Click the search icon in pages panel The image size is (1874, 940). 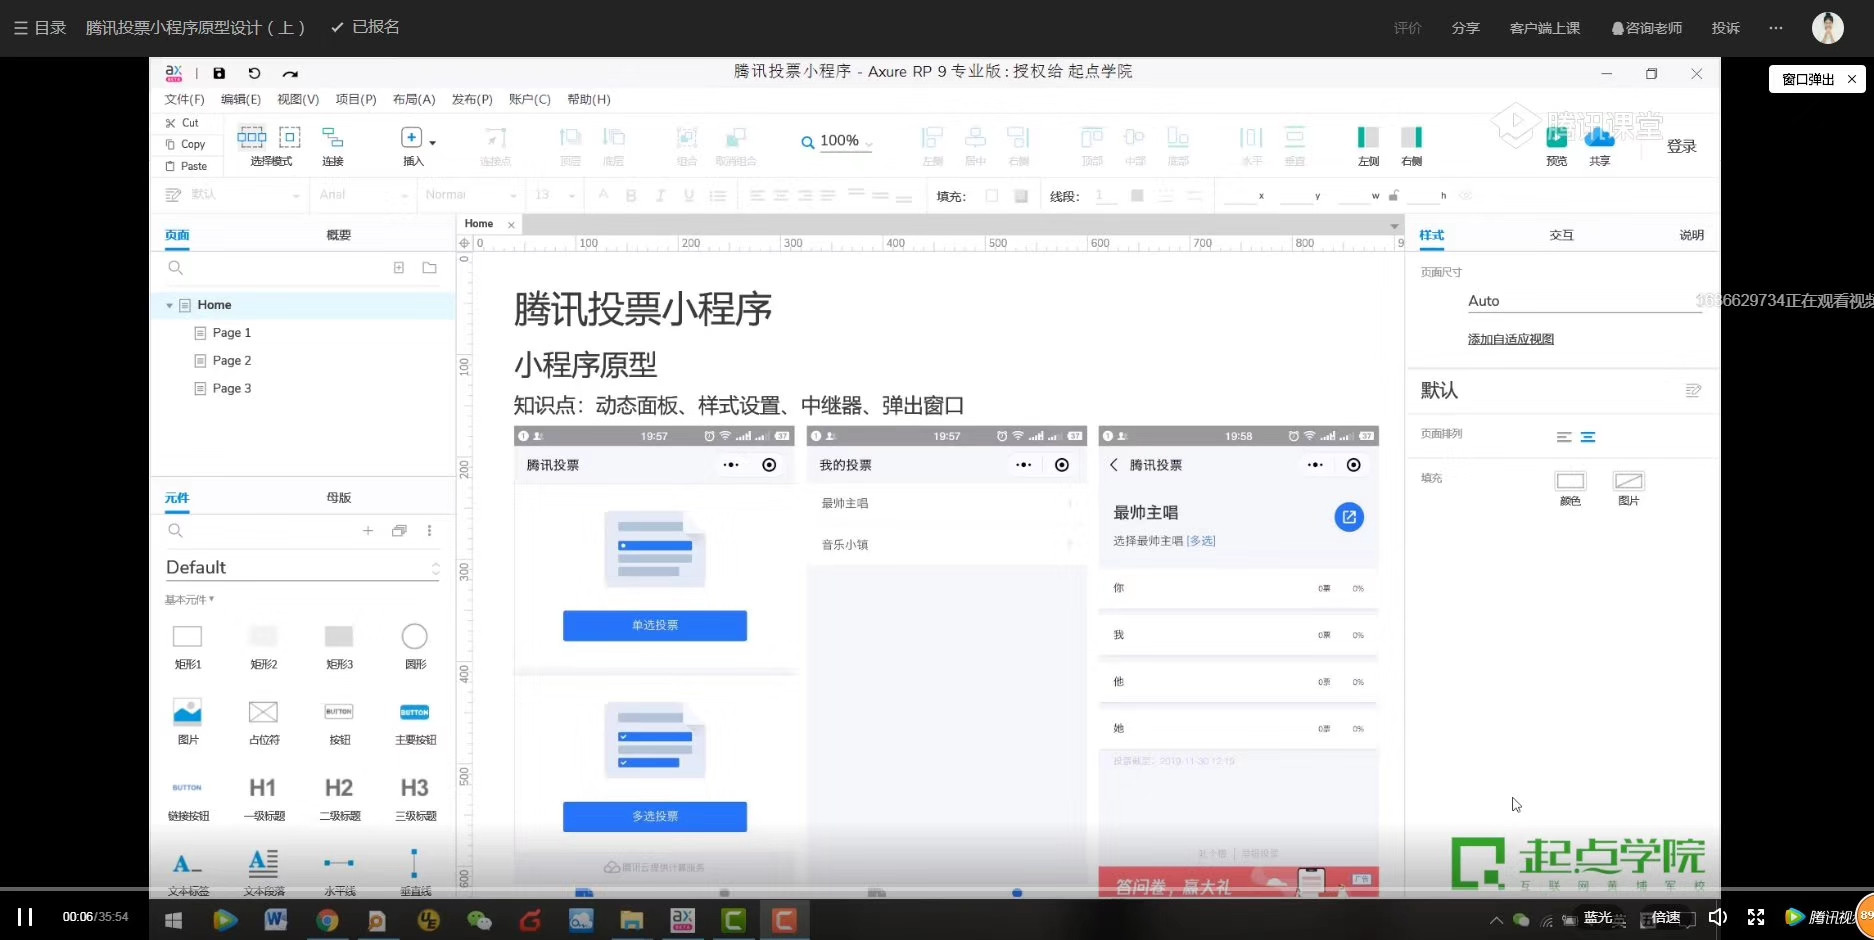(176, 268)
